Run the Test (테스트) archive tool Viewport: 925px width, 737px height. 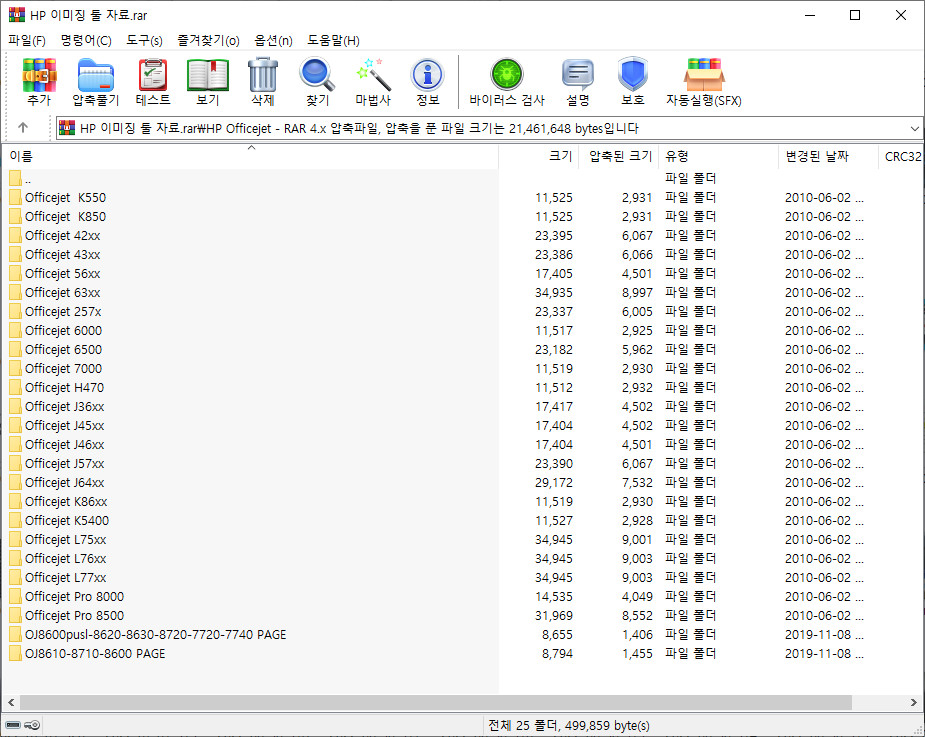[153, 81]
